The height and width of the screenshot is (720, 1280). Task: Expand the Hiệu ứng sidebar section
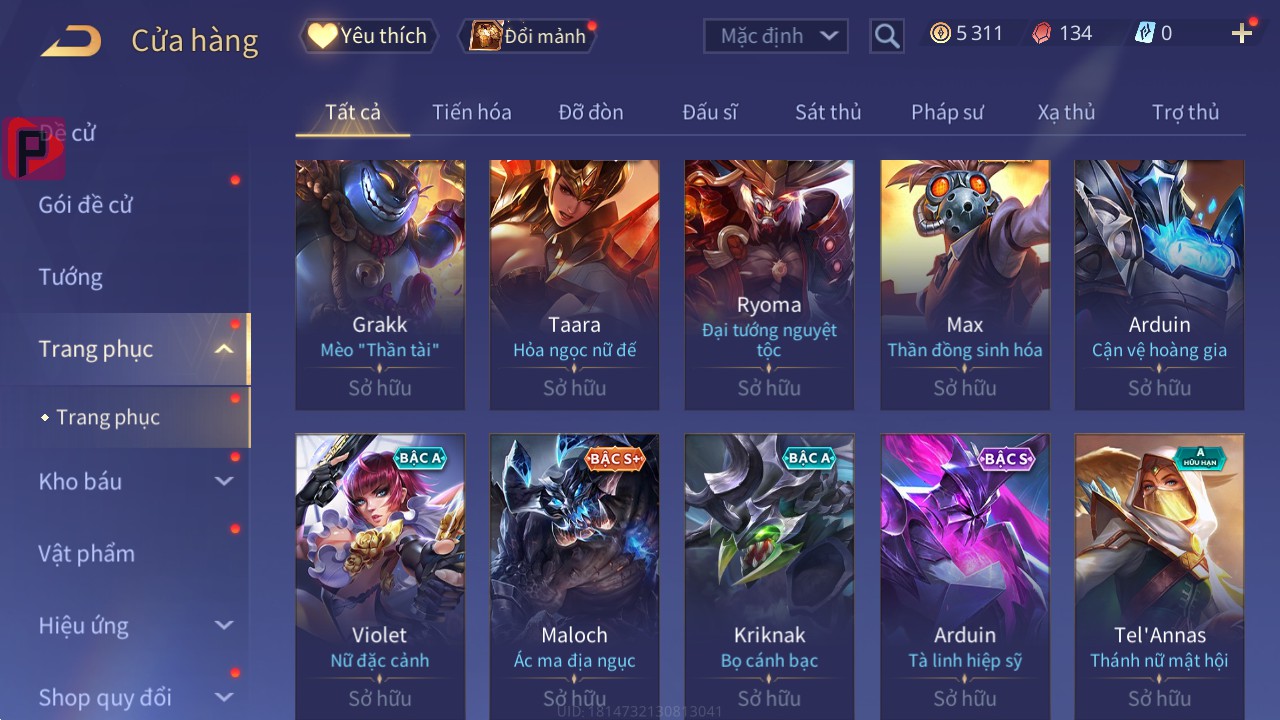pyautogui.click(x=224, y=625)
